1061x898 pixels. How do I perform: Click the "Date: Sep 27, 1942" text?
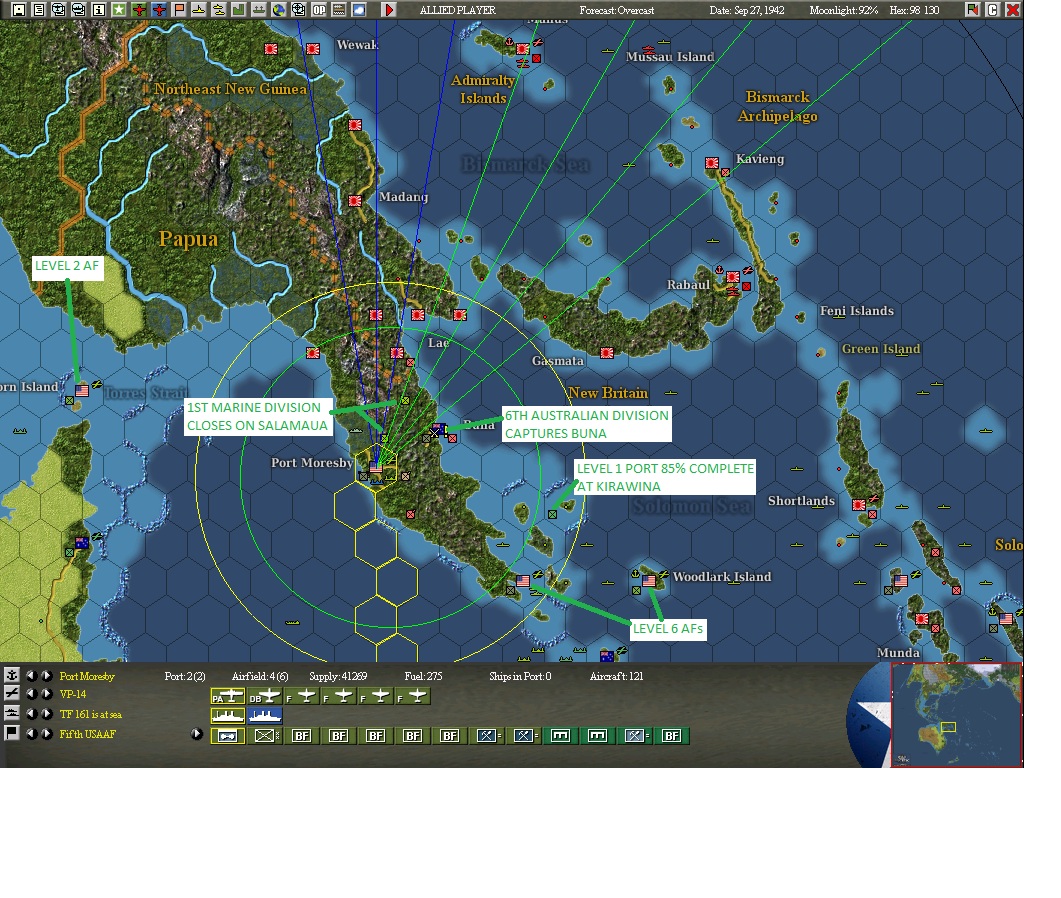pyautogui.click(x=747, y=10)
